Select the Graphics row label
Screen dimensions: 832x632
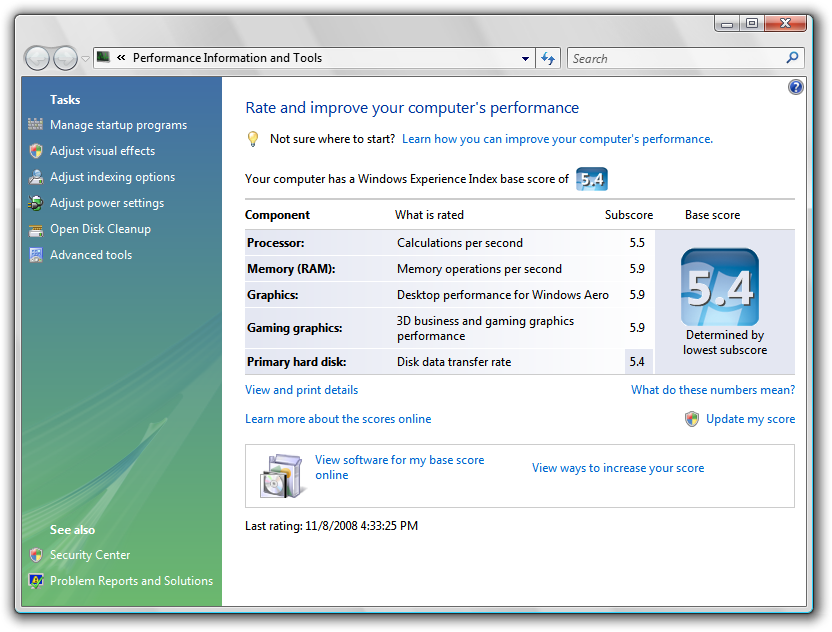(272, 295)
